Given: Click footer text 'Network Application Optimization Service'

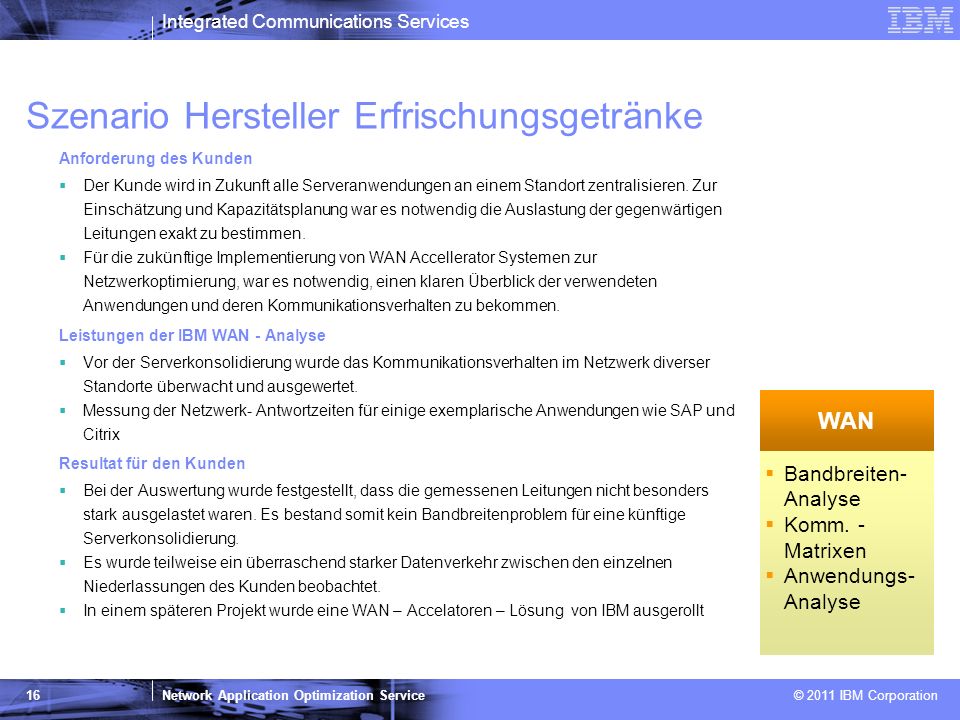Looking at the screenshot, I should pyautogui.click(x=293, y=695).
